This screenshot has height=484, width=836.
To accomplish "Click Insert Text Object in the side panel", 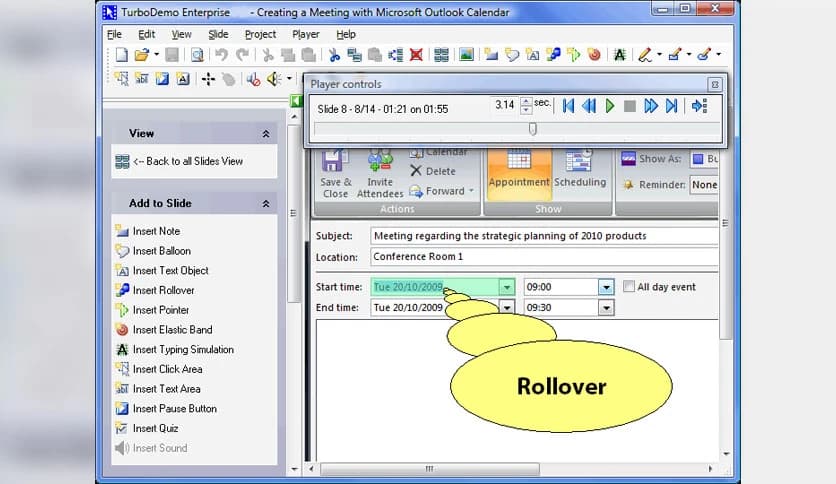I will (x=162, y=270).
